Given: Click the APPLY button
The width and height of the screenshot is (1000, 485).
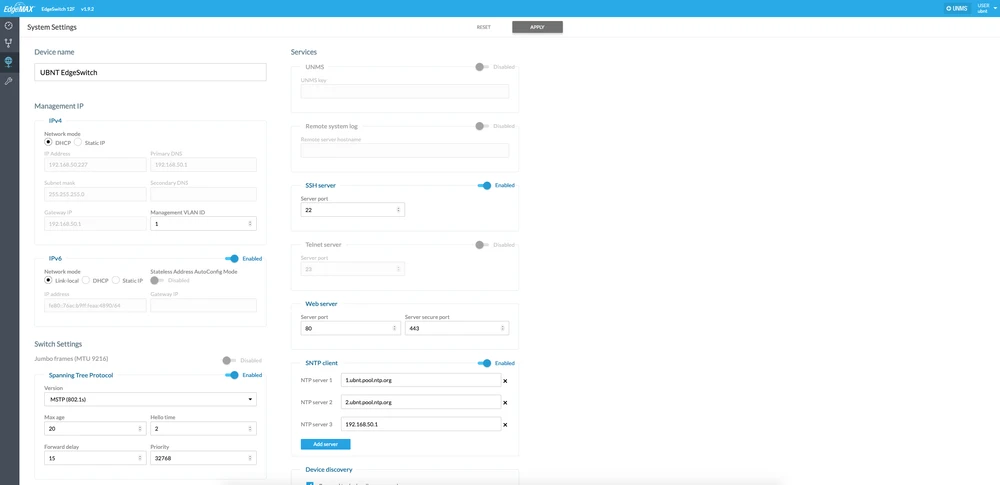Looking at the screenshot, I should (537, 27).
